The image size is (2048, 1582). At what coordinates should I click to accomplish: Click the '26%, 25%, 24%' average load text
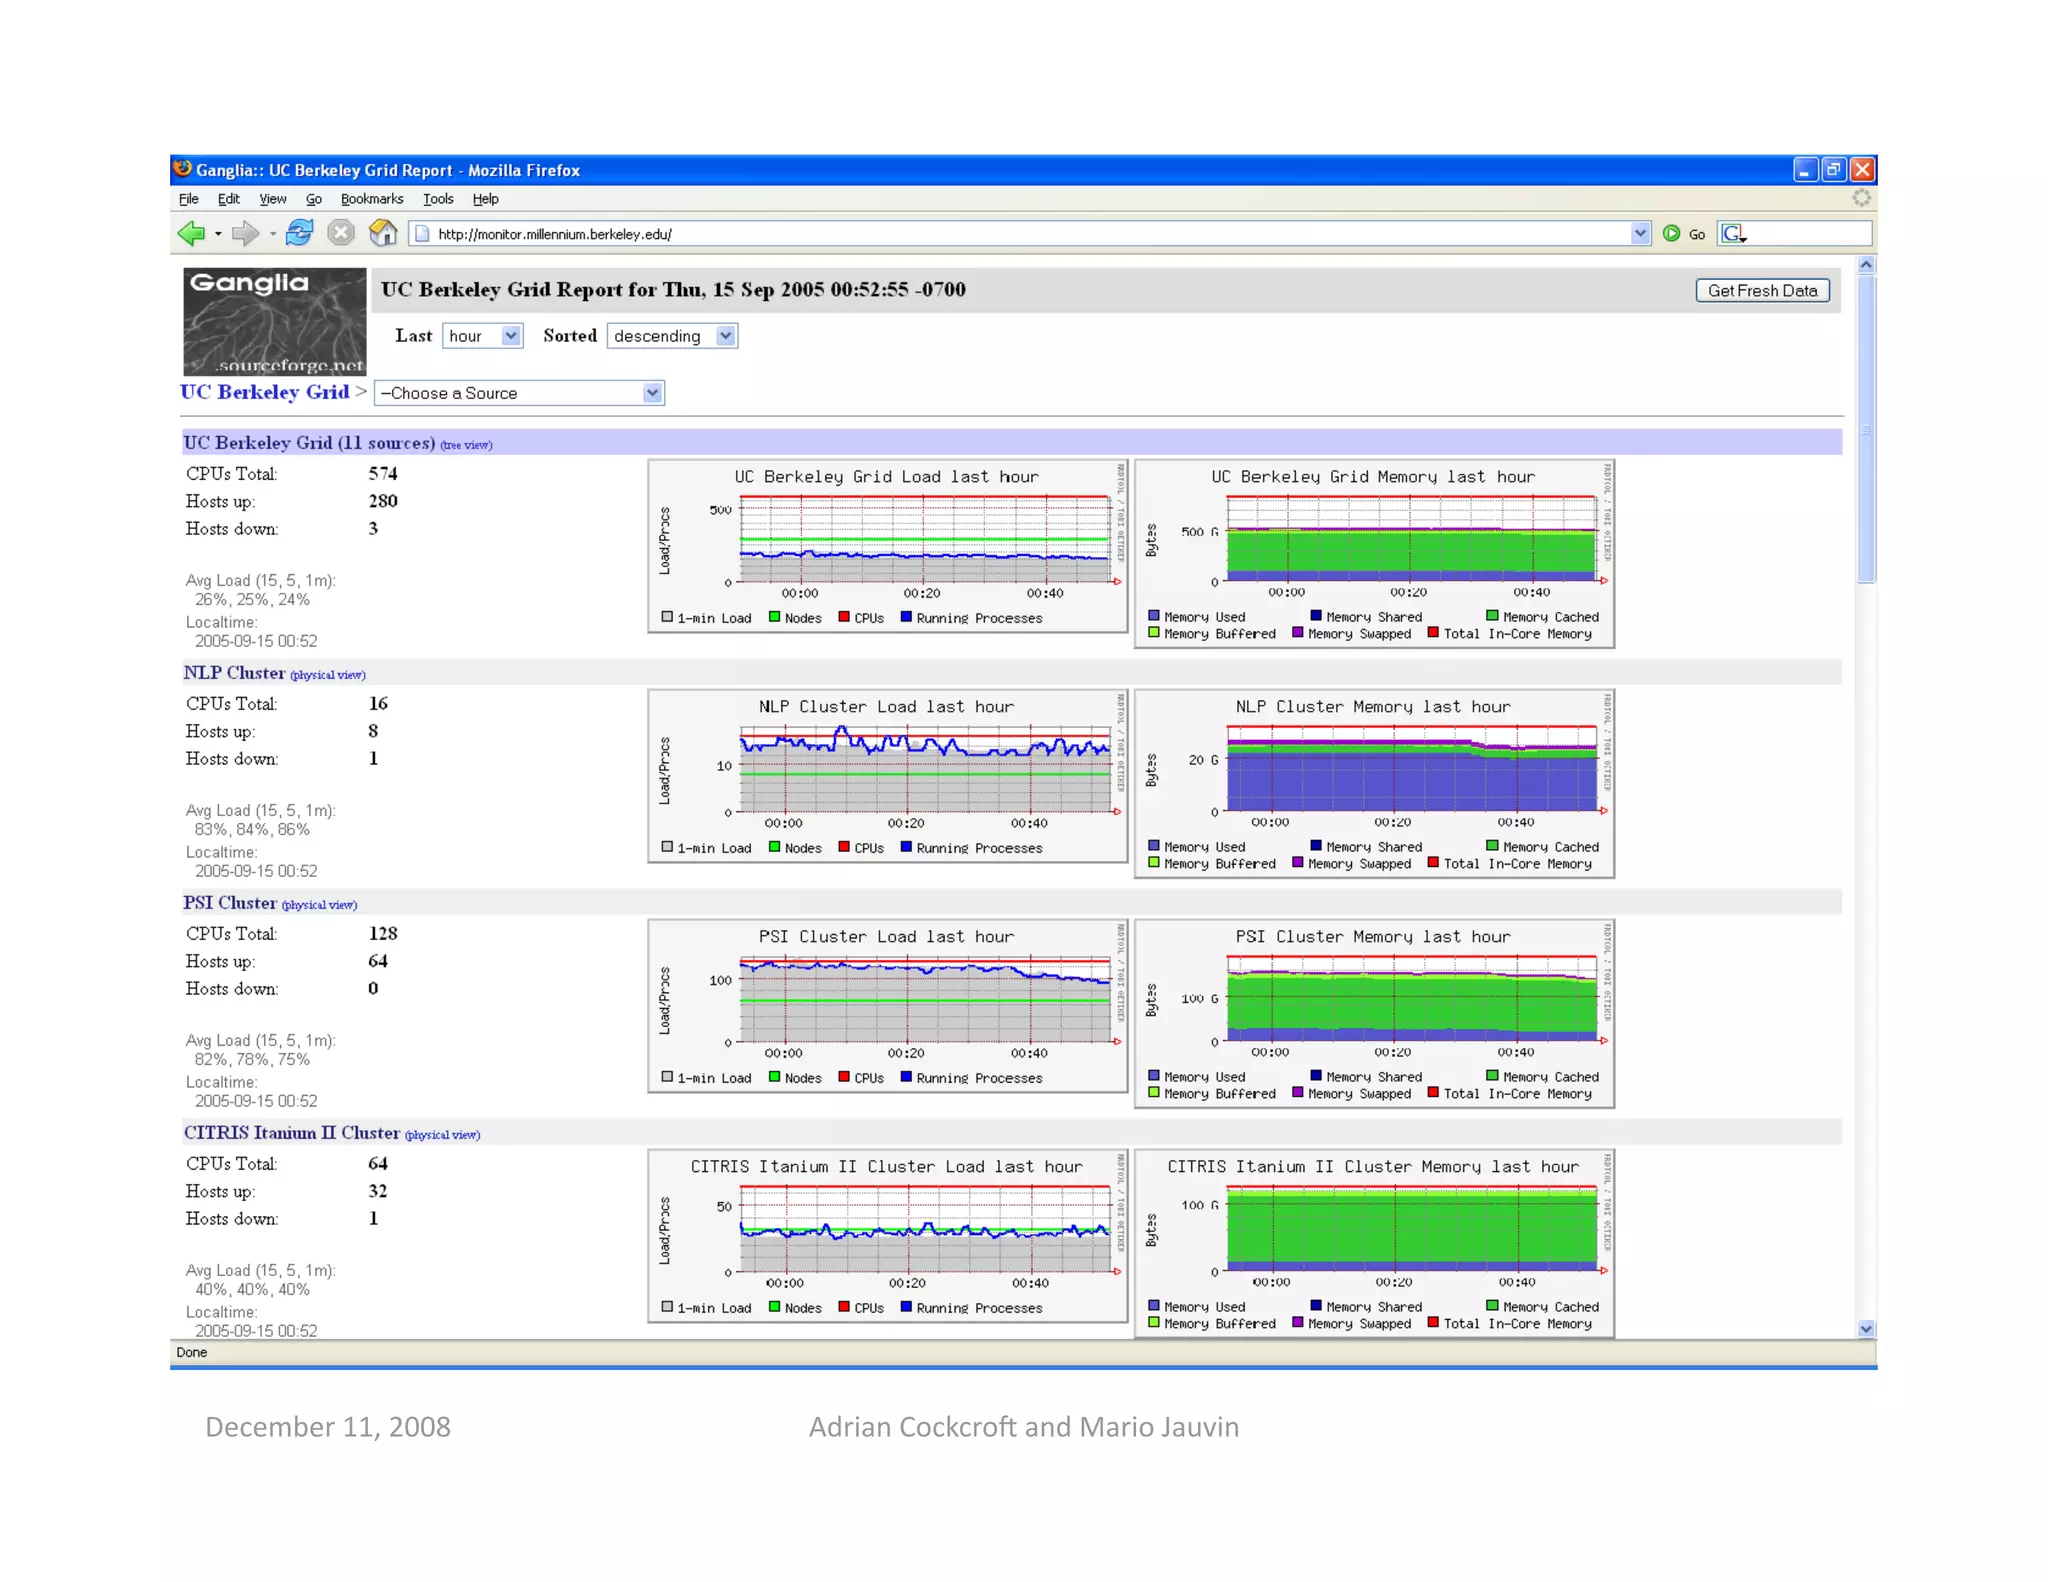click(252, 600)
